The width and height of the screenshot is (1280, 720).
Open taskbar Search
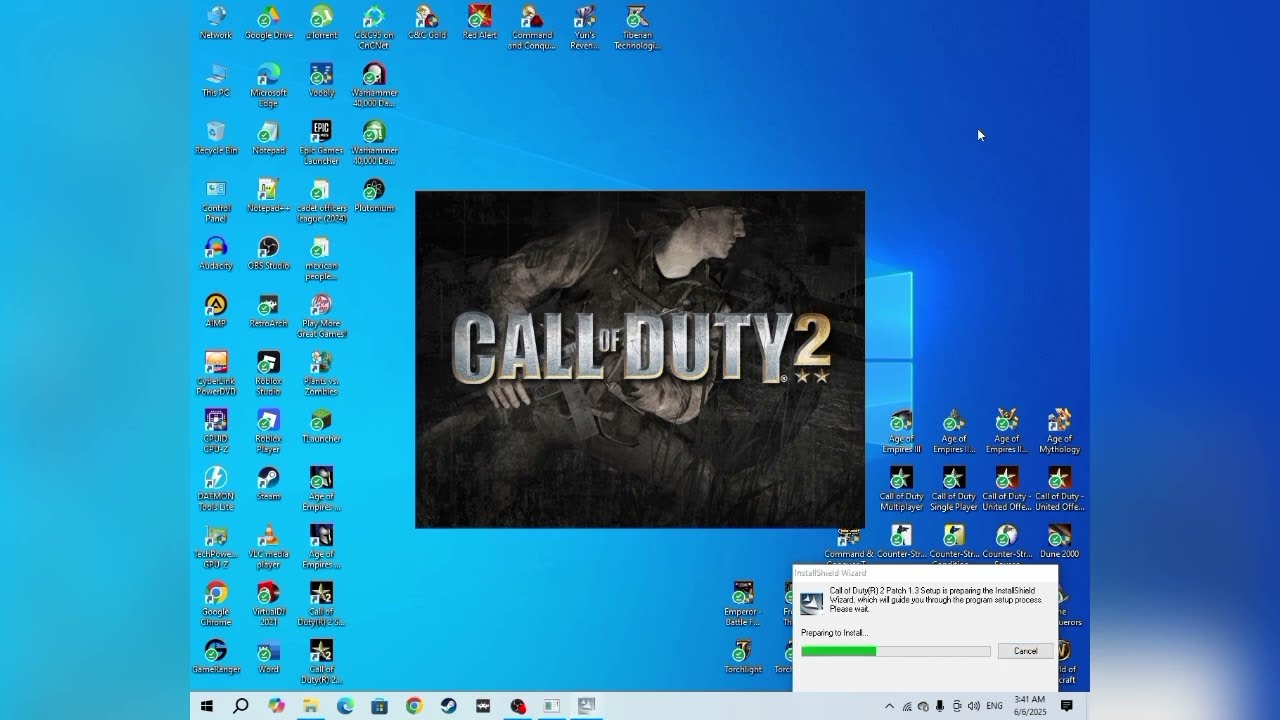241,706
